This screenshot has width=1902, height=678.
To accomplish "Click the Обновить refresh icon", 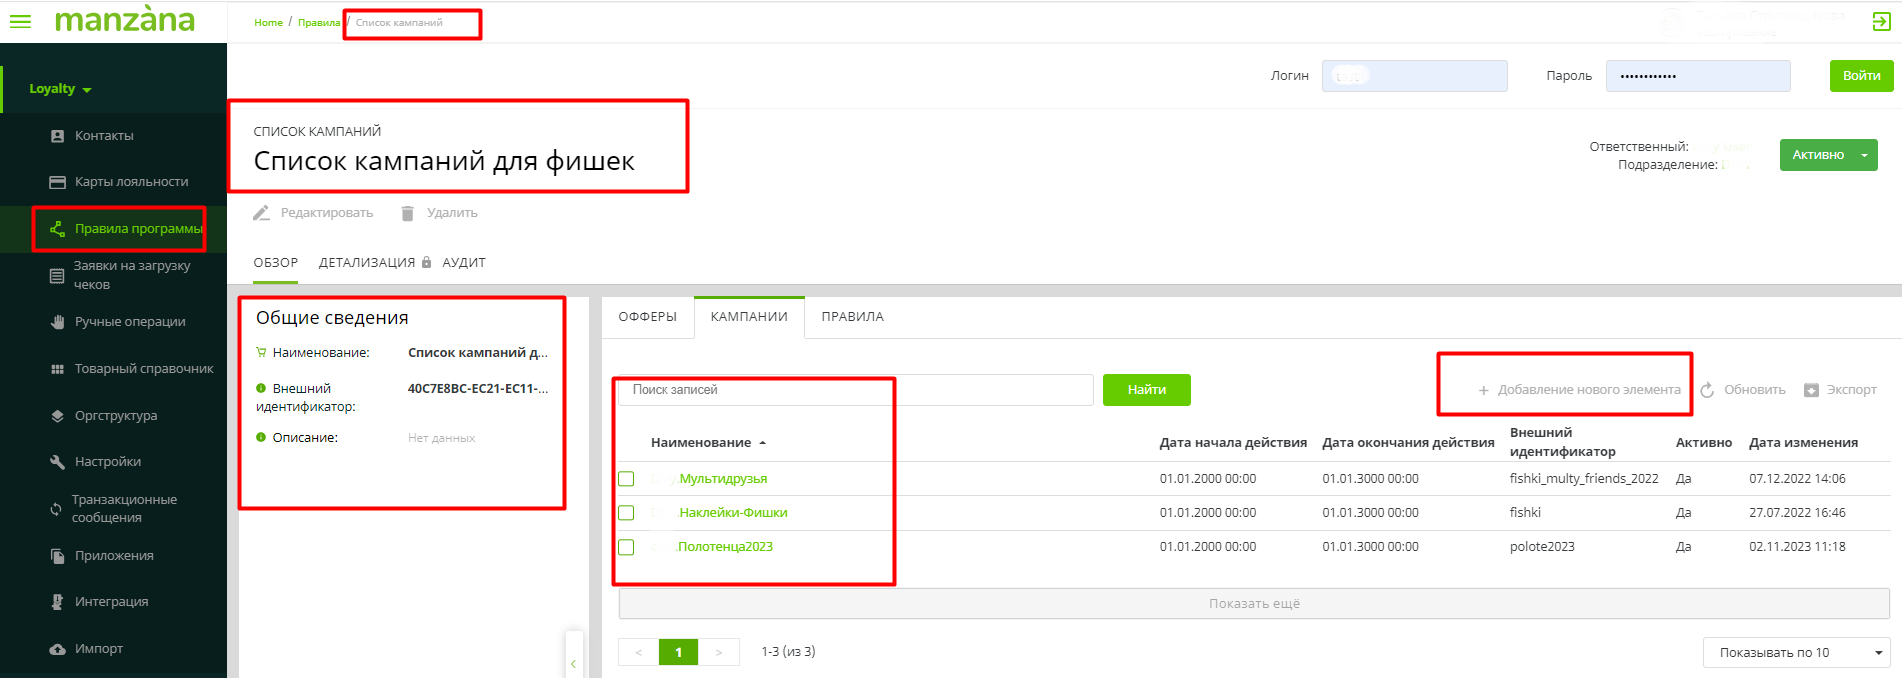I will pos(1707,390).
